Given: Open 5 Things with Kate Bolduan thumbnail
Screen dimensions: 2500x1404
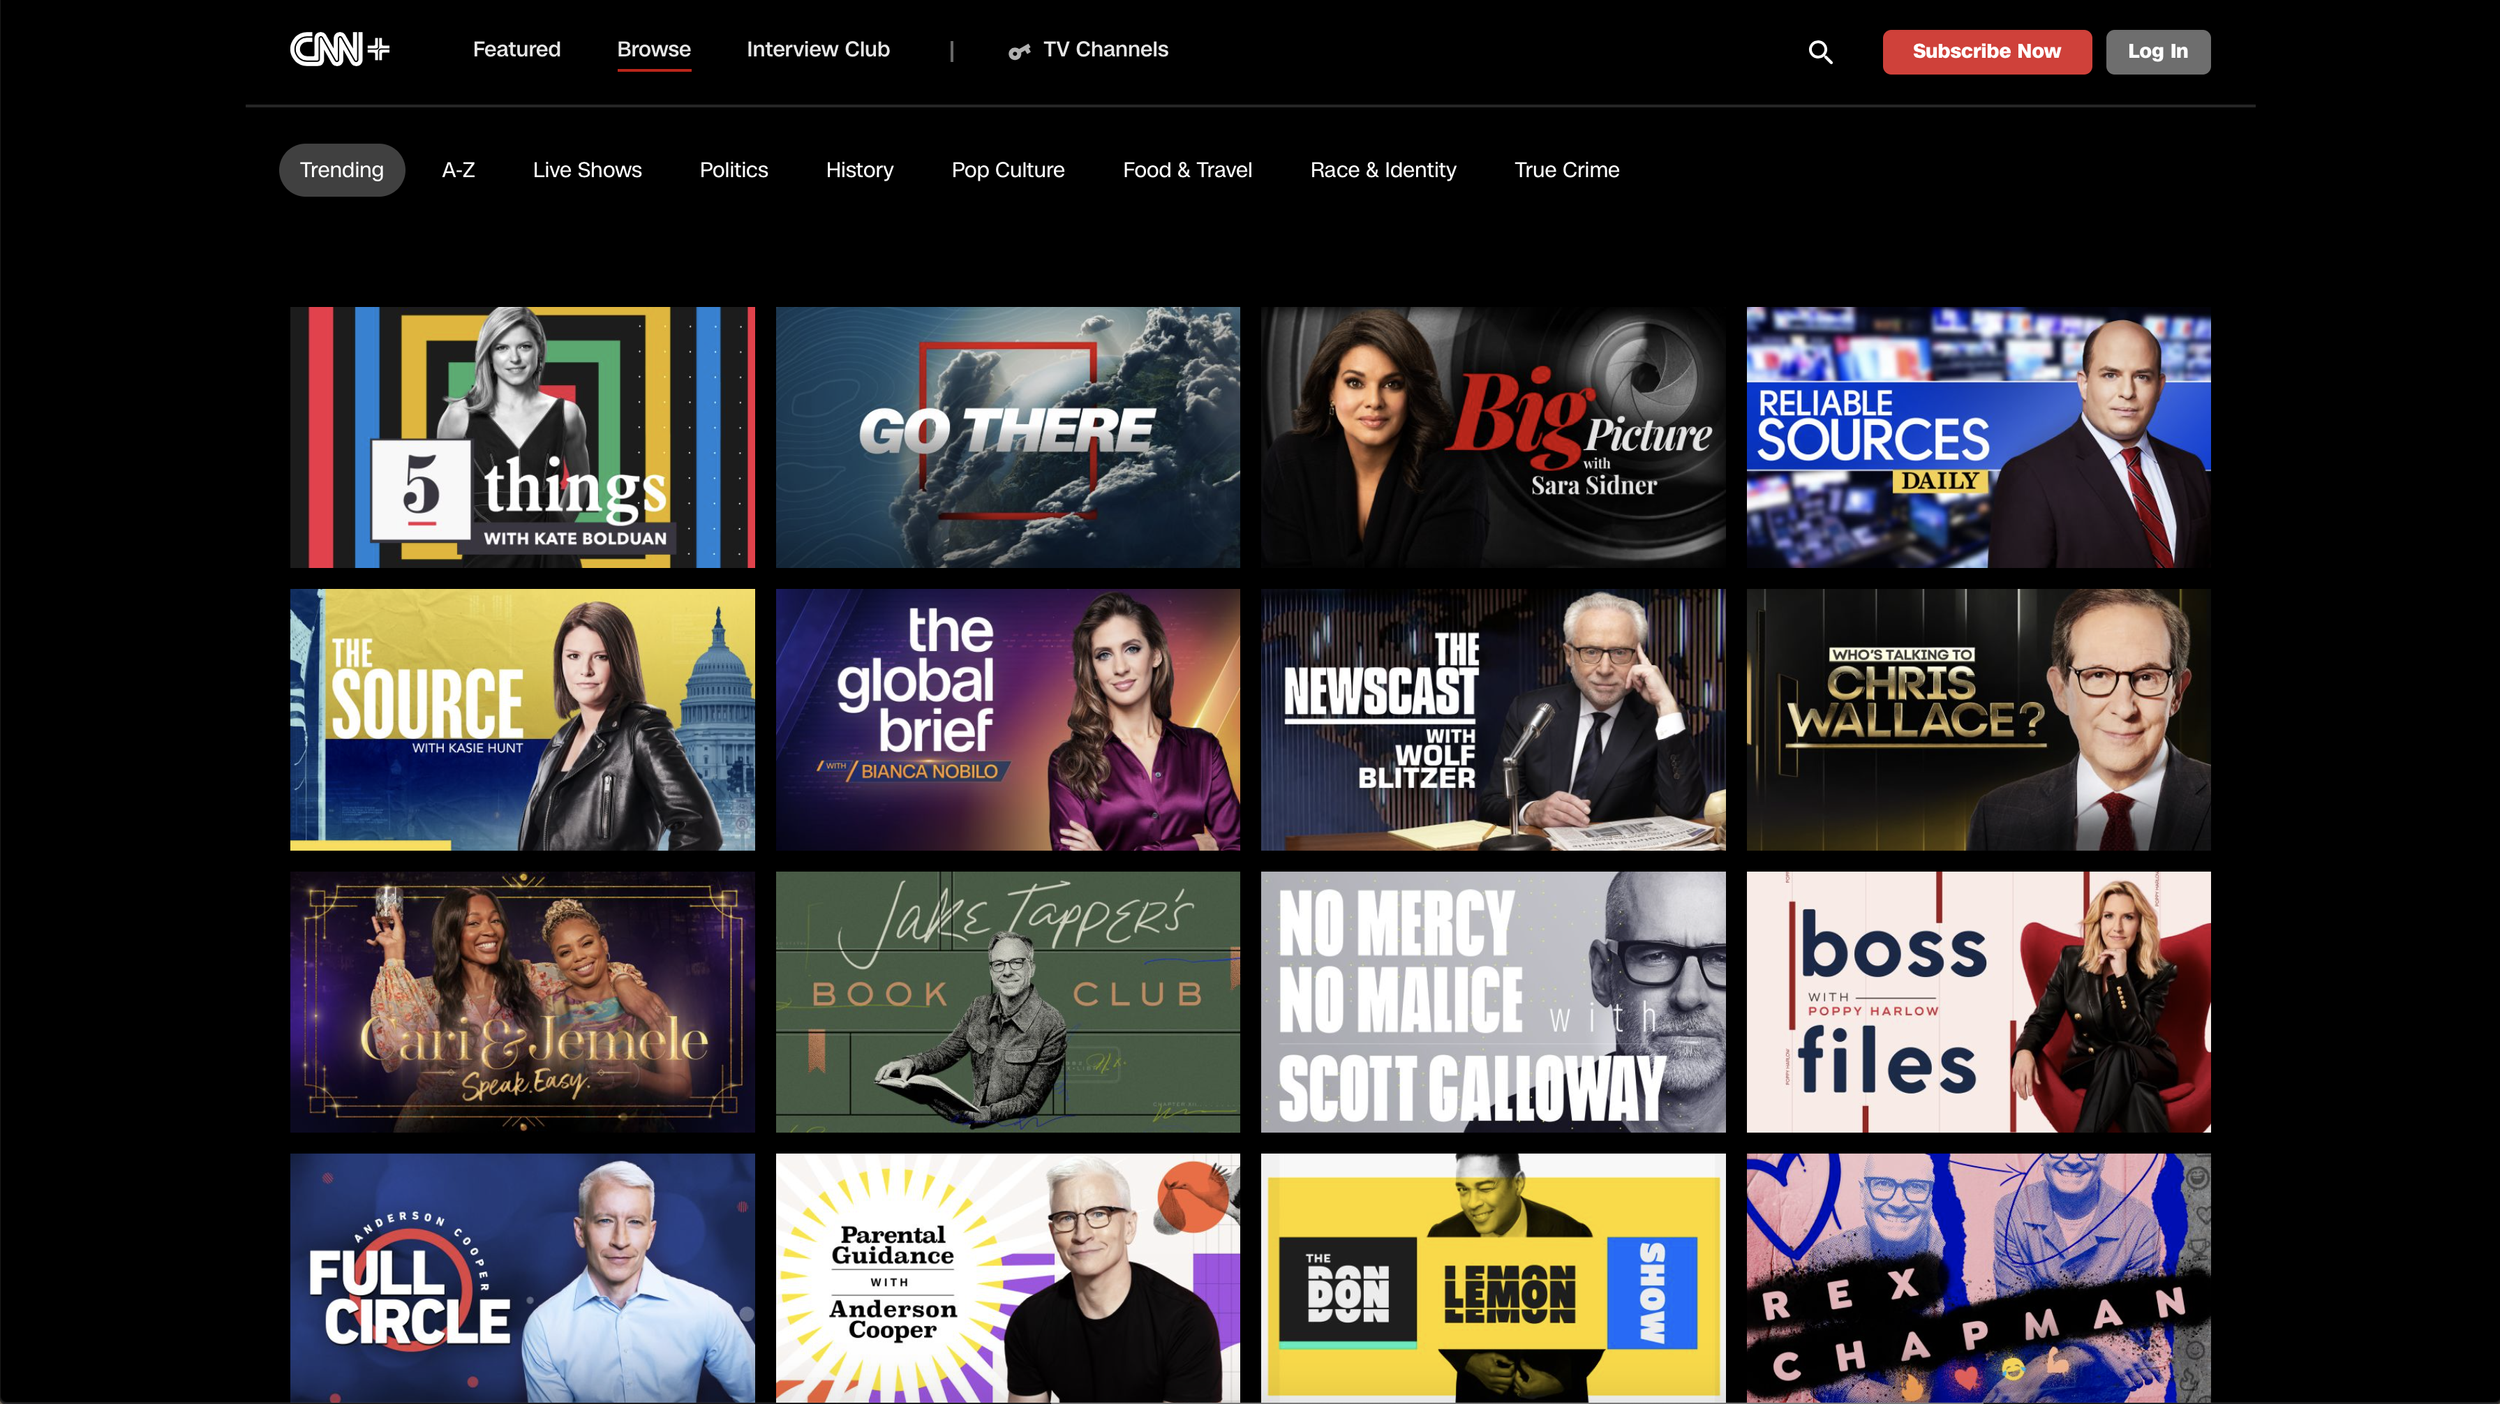Looking at the screenshot, I should [522, 437].
